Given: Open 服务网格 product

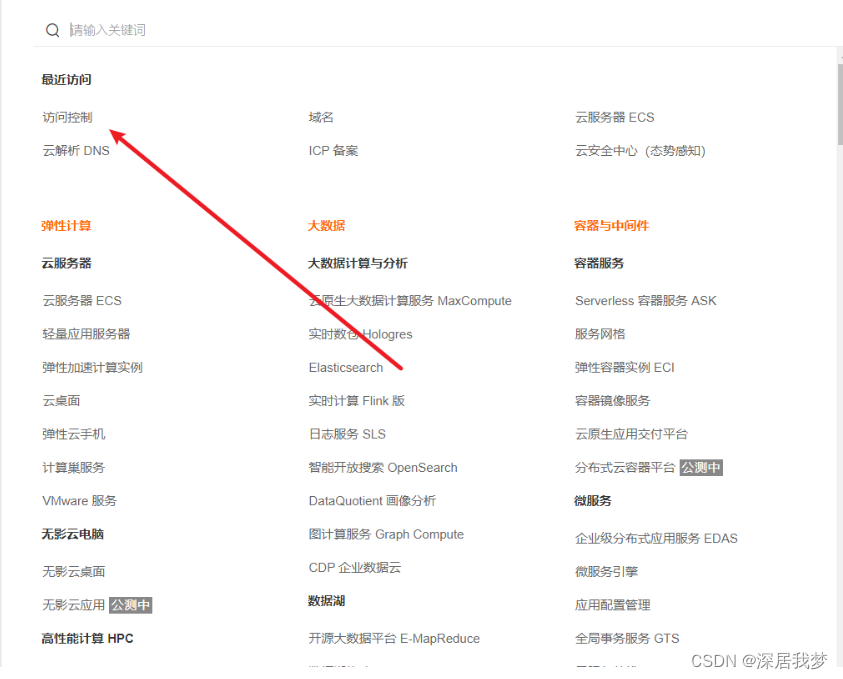Looking at the screenshot, I should point(600,334).
